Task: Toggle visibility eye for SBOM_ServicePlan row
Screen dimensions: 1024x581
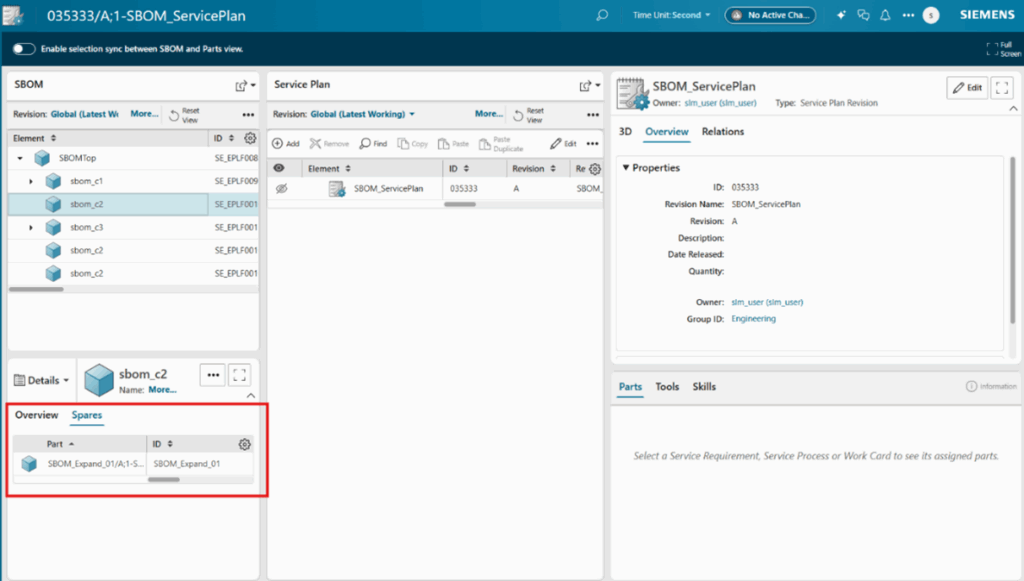Action: (281, 188)
